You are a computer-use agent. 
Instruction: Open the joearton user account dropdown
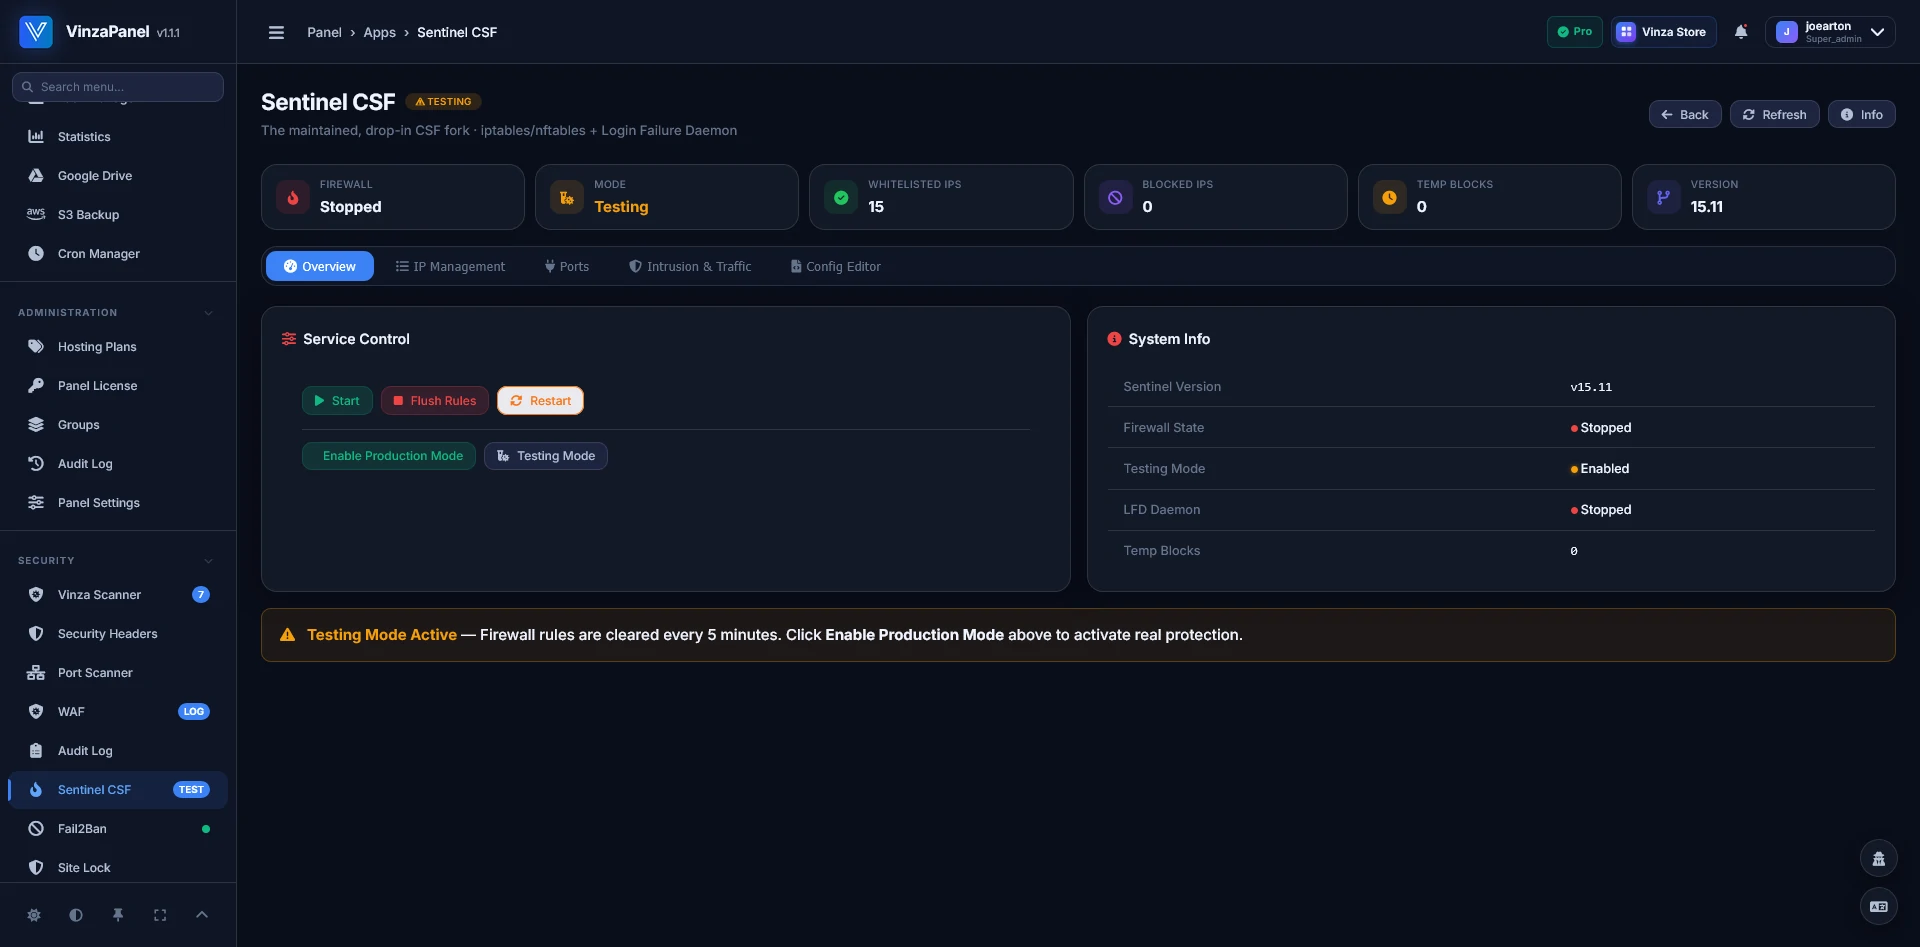(1830, 32)
